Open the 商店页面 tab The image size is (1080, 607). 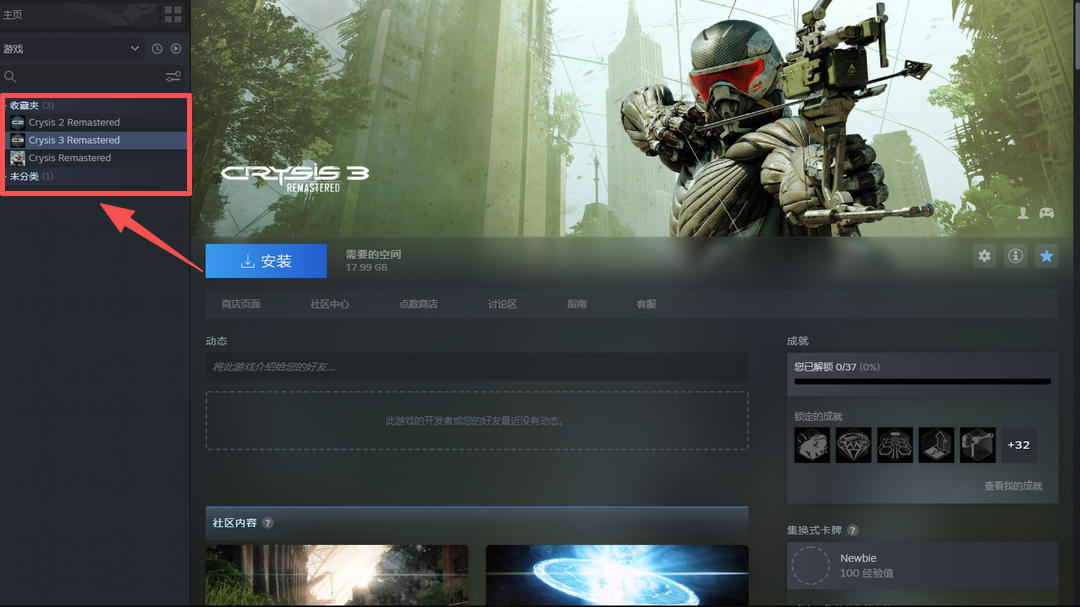click(240, 304)
